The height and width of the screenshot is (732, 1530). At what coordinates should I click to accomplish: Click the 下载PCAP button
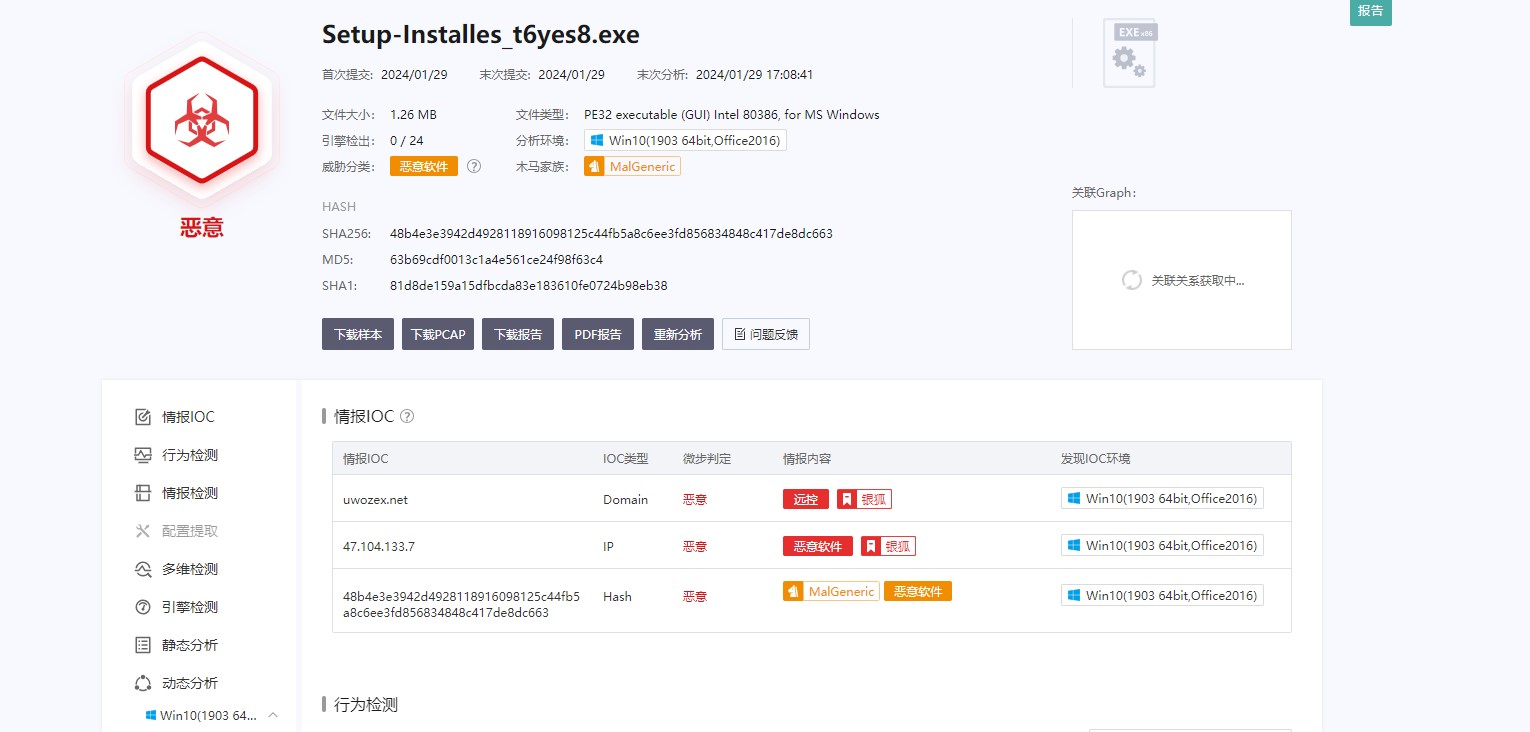[x=438, y=334]
